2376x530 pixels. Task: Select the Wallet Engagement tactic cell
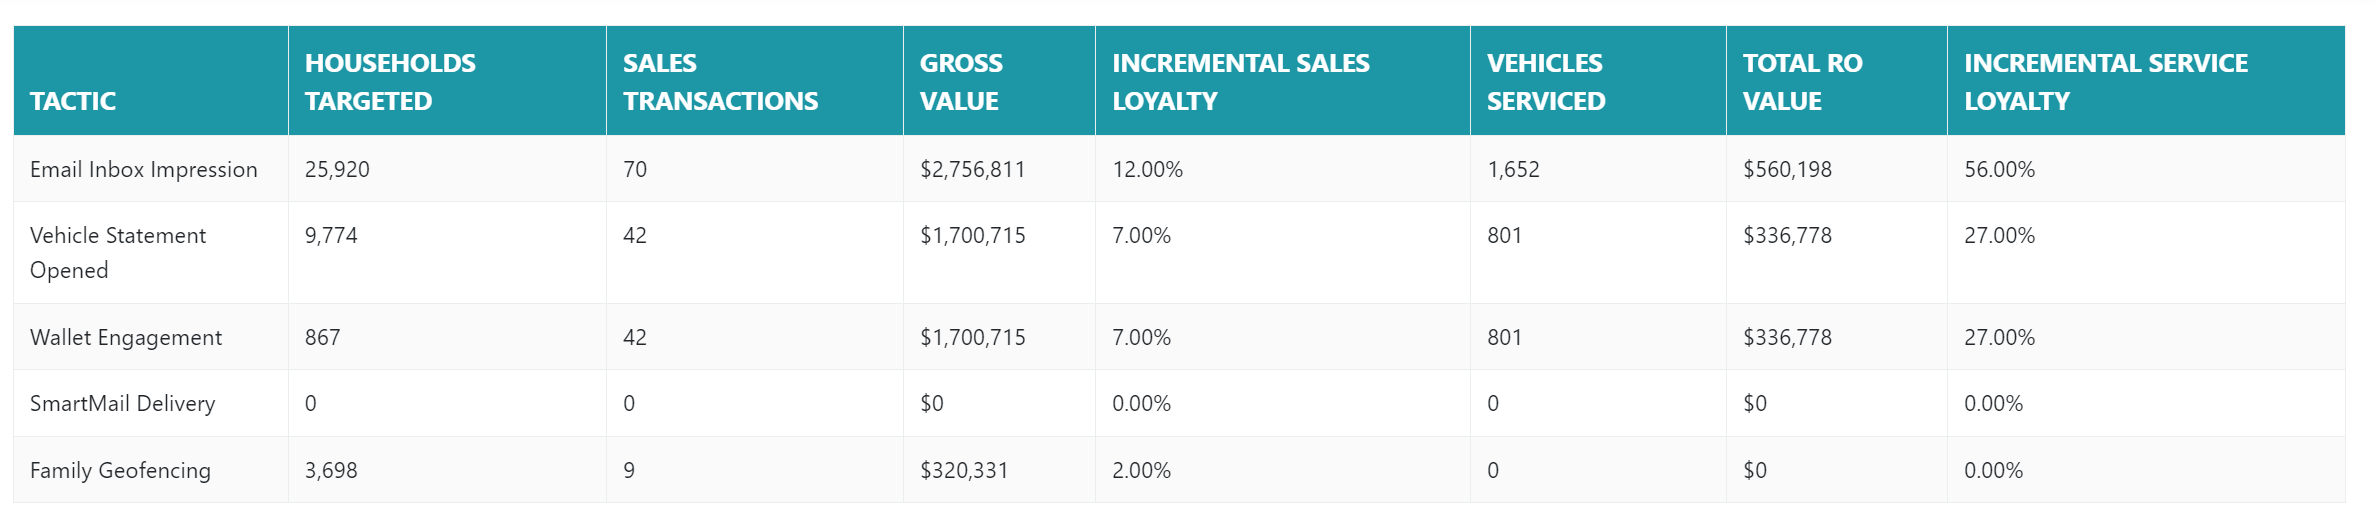[x=126, y=337]
